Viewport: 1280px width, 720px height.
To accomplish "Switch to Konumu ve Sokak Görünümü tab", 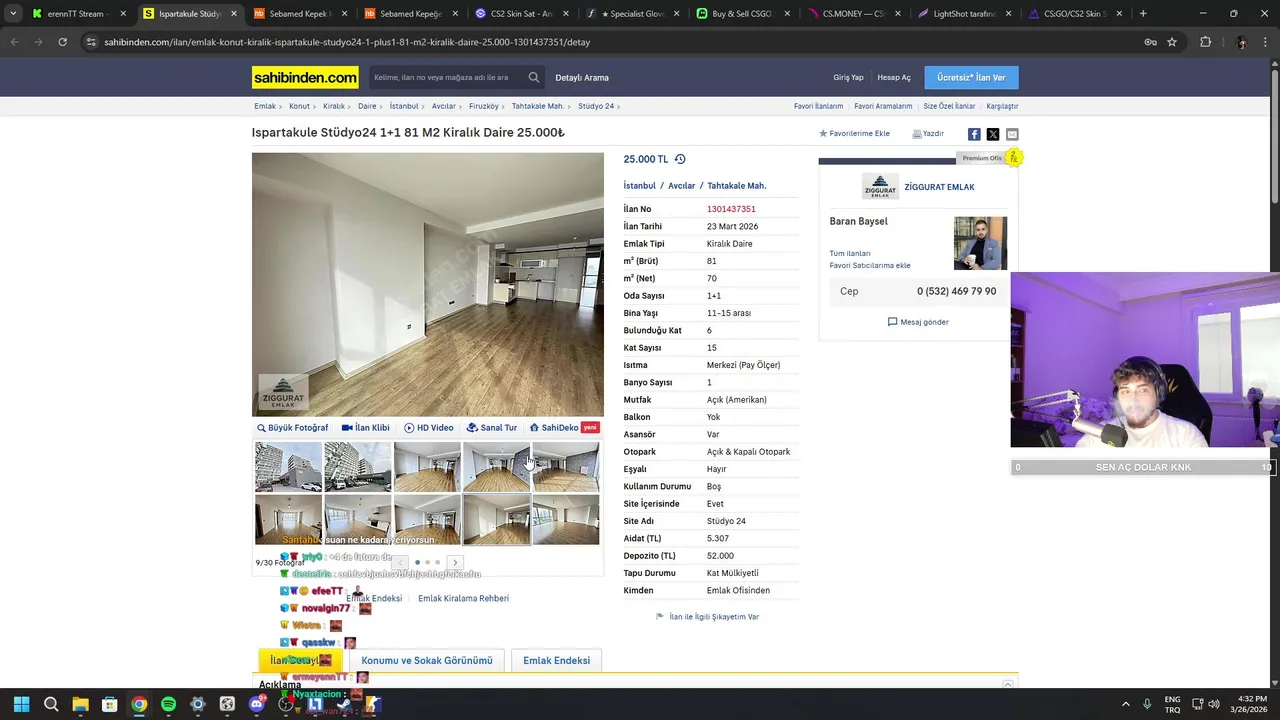I will (x=427, y=661).
